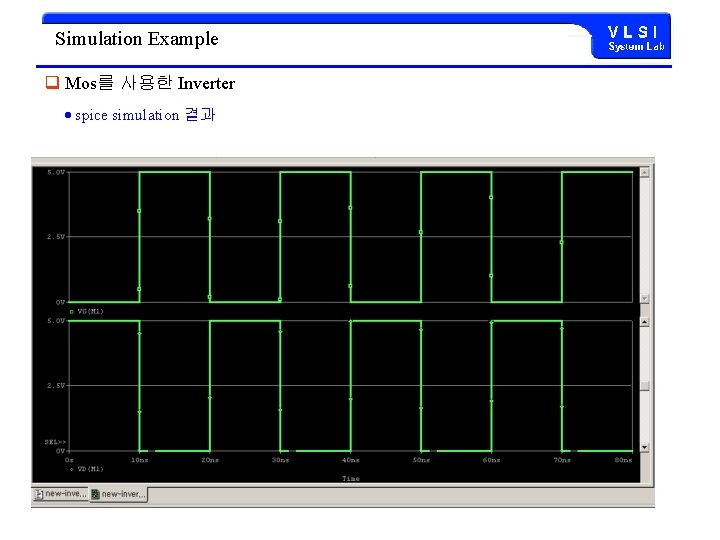
Task: Click the bottom plot's 2.5V axis label
Action: [56, 385]
